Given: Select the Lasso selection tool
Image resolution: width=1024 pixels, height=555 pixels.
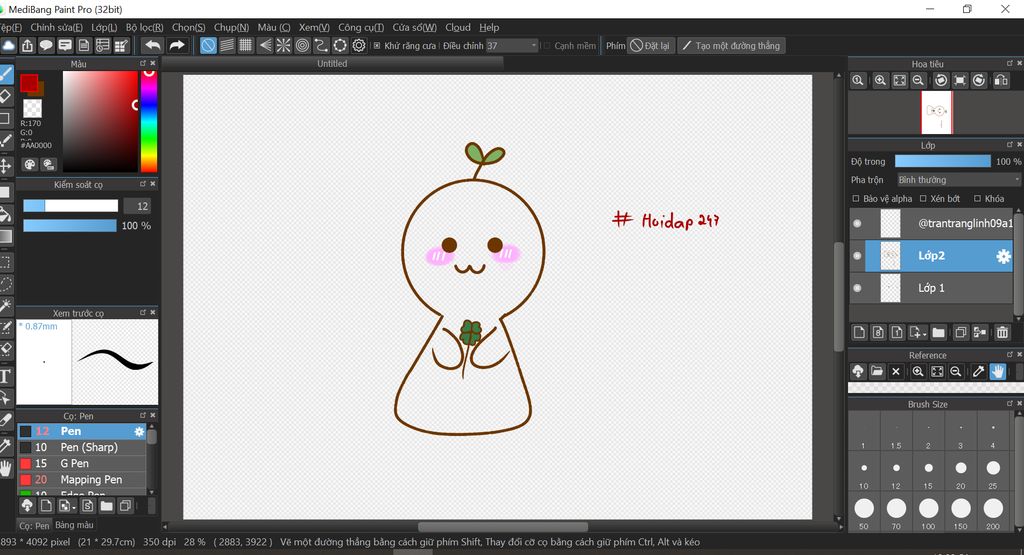Looking at the screenshot, I should (x=5, y=284).
